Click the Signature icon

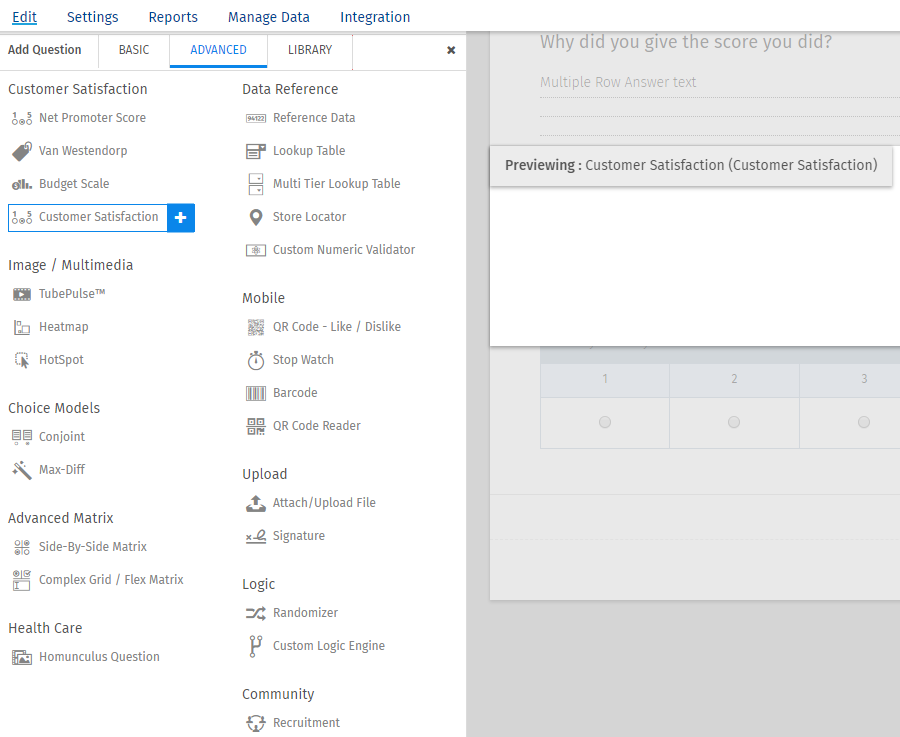pyautogui.click(x=256, y=536)
